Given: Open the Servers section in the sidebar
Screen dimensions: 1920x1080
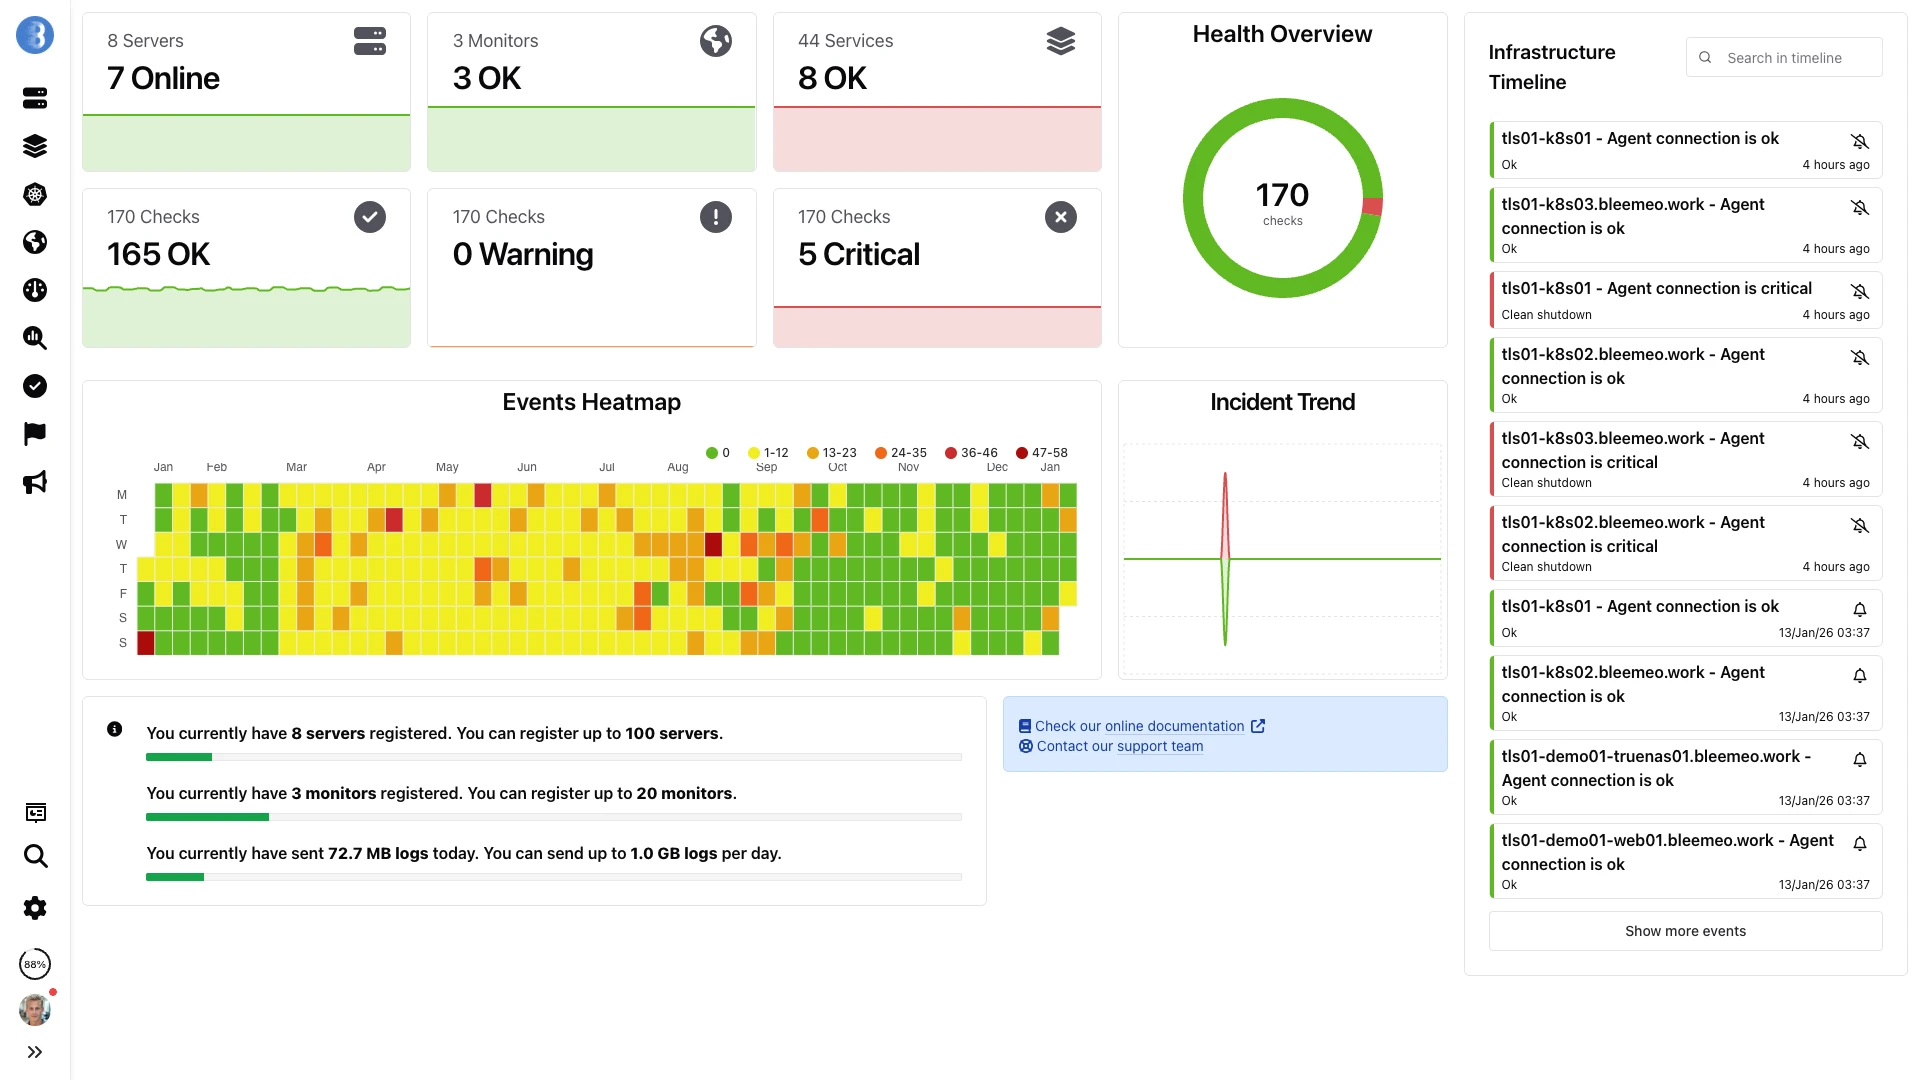Looking at the screenshot, I should (35, 97).
